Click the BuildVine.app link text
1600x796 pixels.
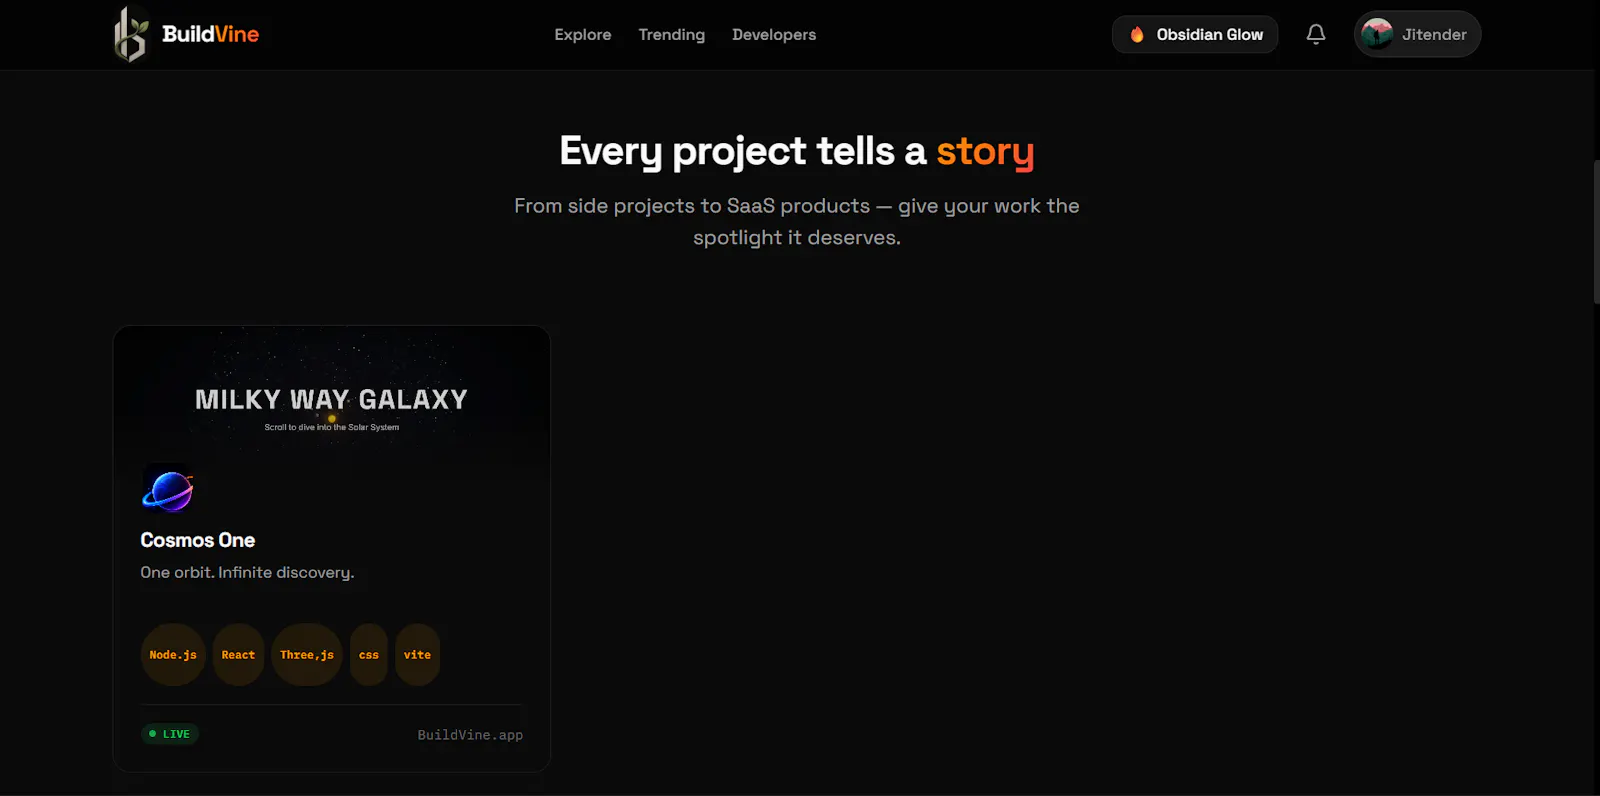click(x=470, y=735)
